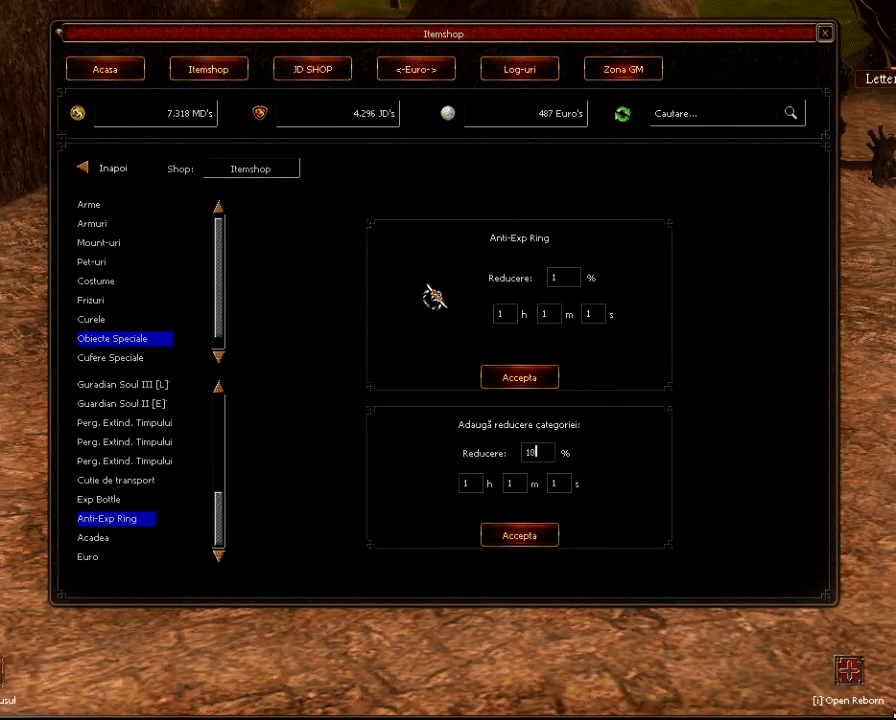Click the Inapoi back link
Viewport: 896px width, 720px height.
pos(113,168)
